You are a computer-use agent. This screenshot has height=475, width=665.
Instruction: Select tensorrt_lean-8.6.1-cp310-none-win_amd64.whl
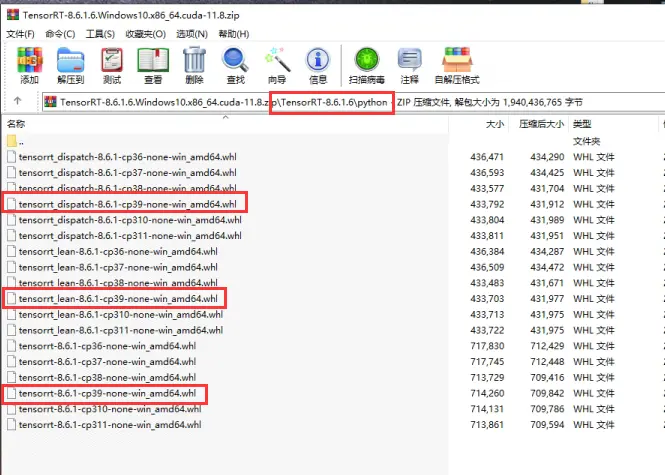point(120,314)
